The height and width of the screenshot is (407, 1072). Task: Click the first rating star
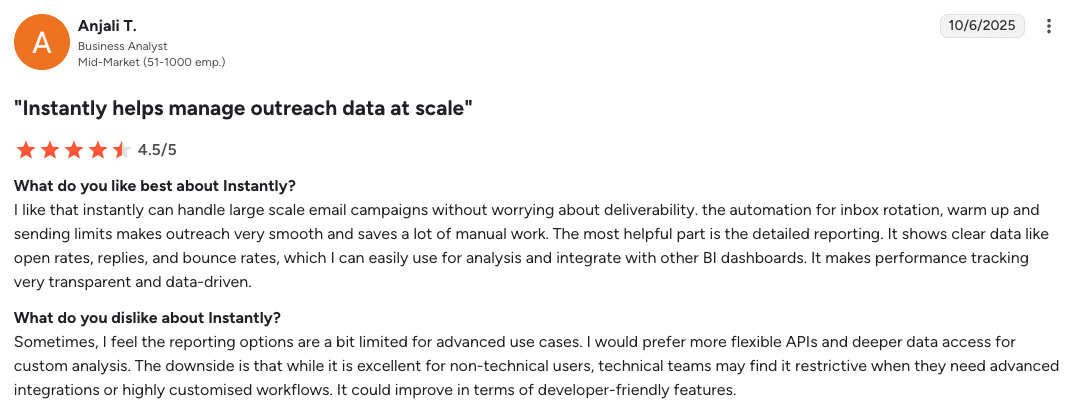(x=26, y=150)
